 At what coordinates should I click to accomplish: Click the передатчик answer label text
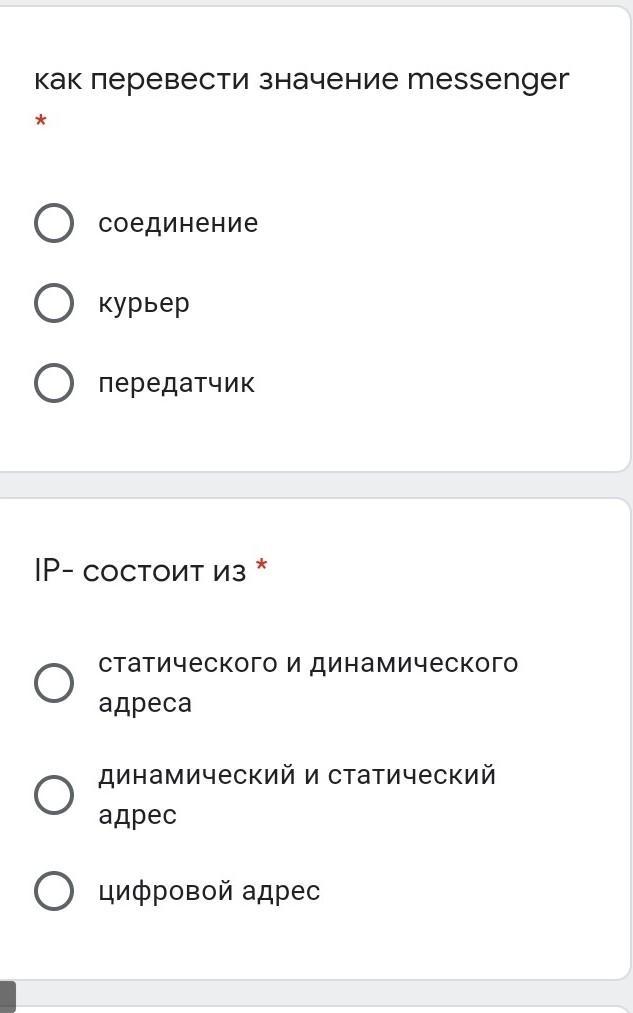pyautogui.click(x=176, y=383)
